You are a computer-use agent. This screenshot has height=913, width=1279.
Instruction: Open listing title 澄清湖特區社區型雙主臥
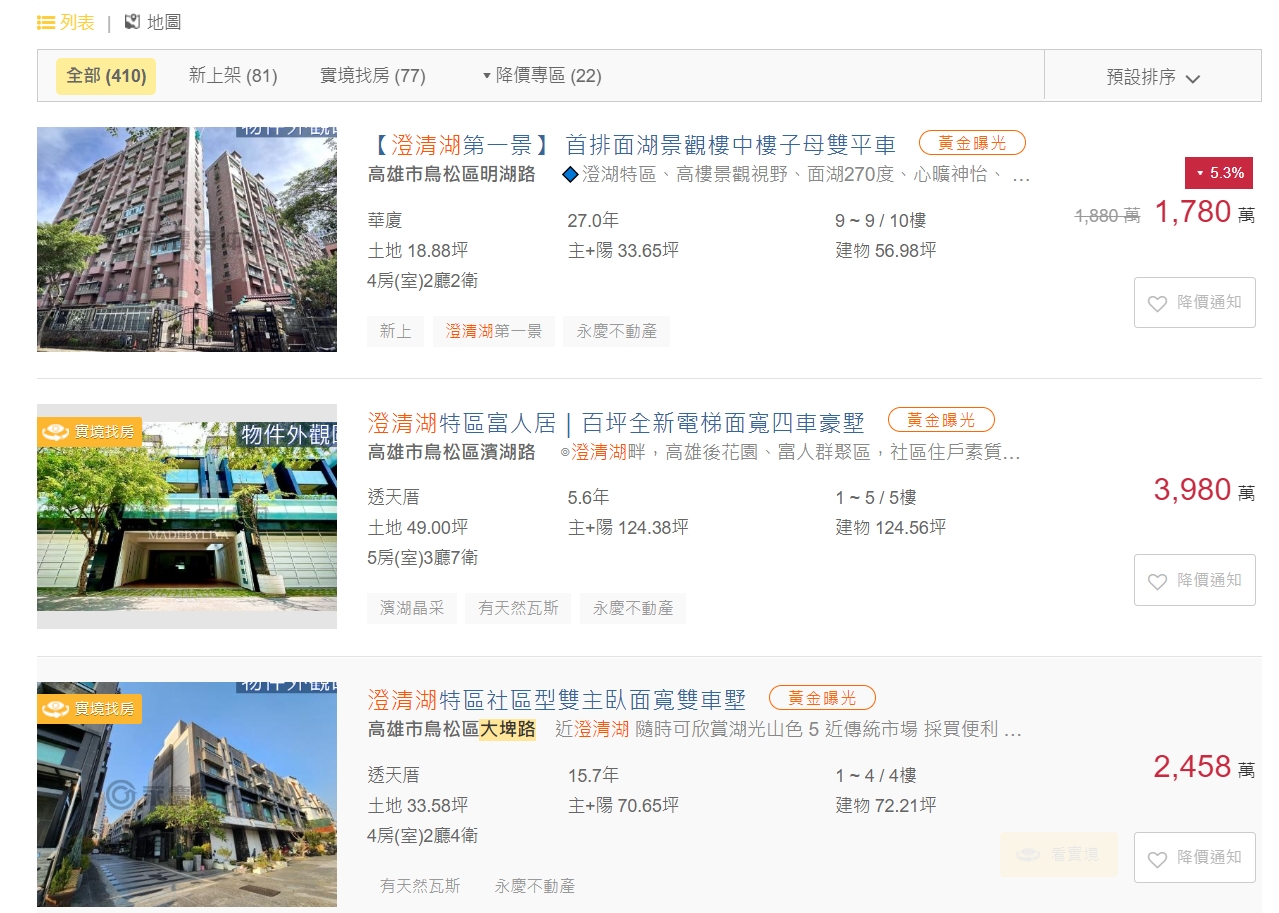tap(557, 698)
